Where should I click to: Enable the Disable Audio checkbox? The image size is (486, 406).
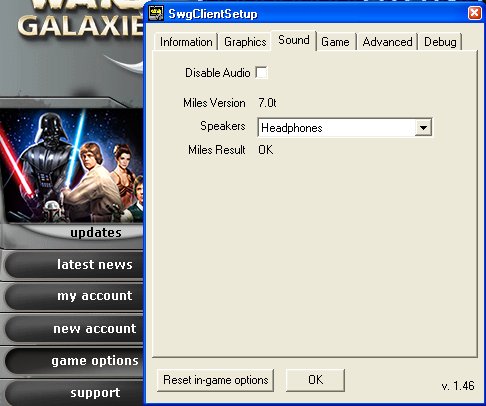(x=261, y=73)
